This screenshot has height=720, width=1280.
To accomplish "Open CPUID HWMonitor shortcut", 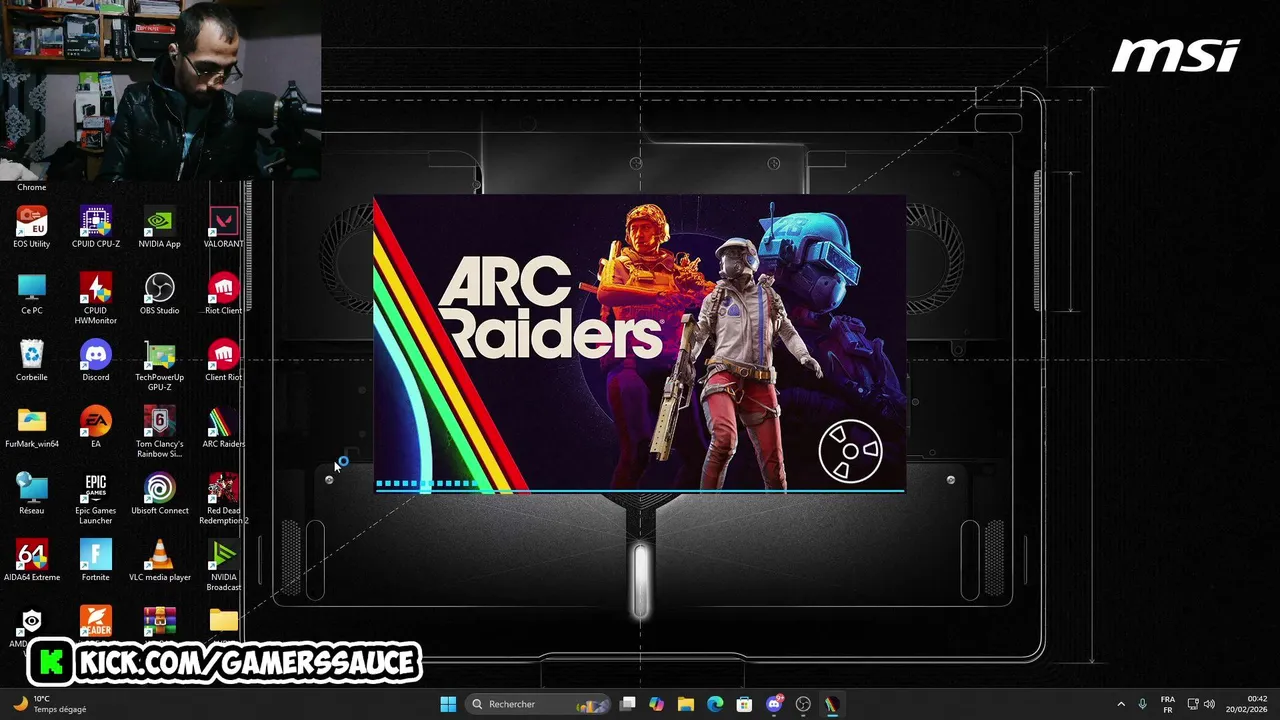I will (96, 298).
